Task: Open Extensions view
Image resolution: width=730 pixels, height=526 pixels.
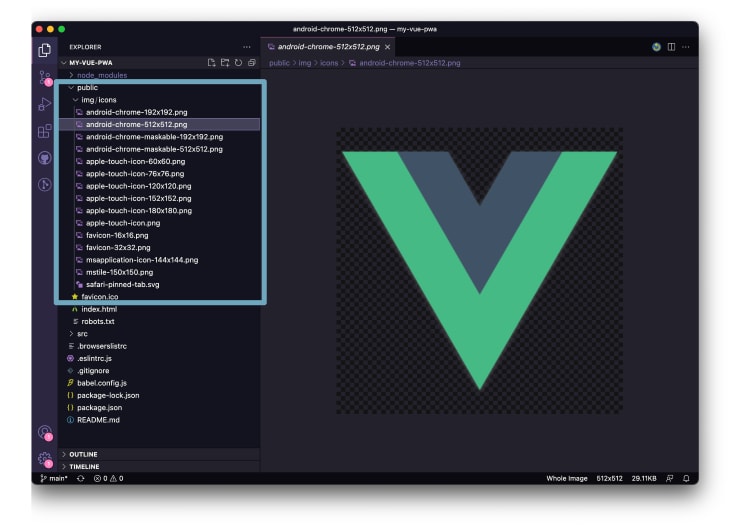Action: pos(45,131)
